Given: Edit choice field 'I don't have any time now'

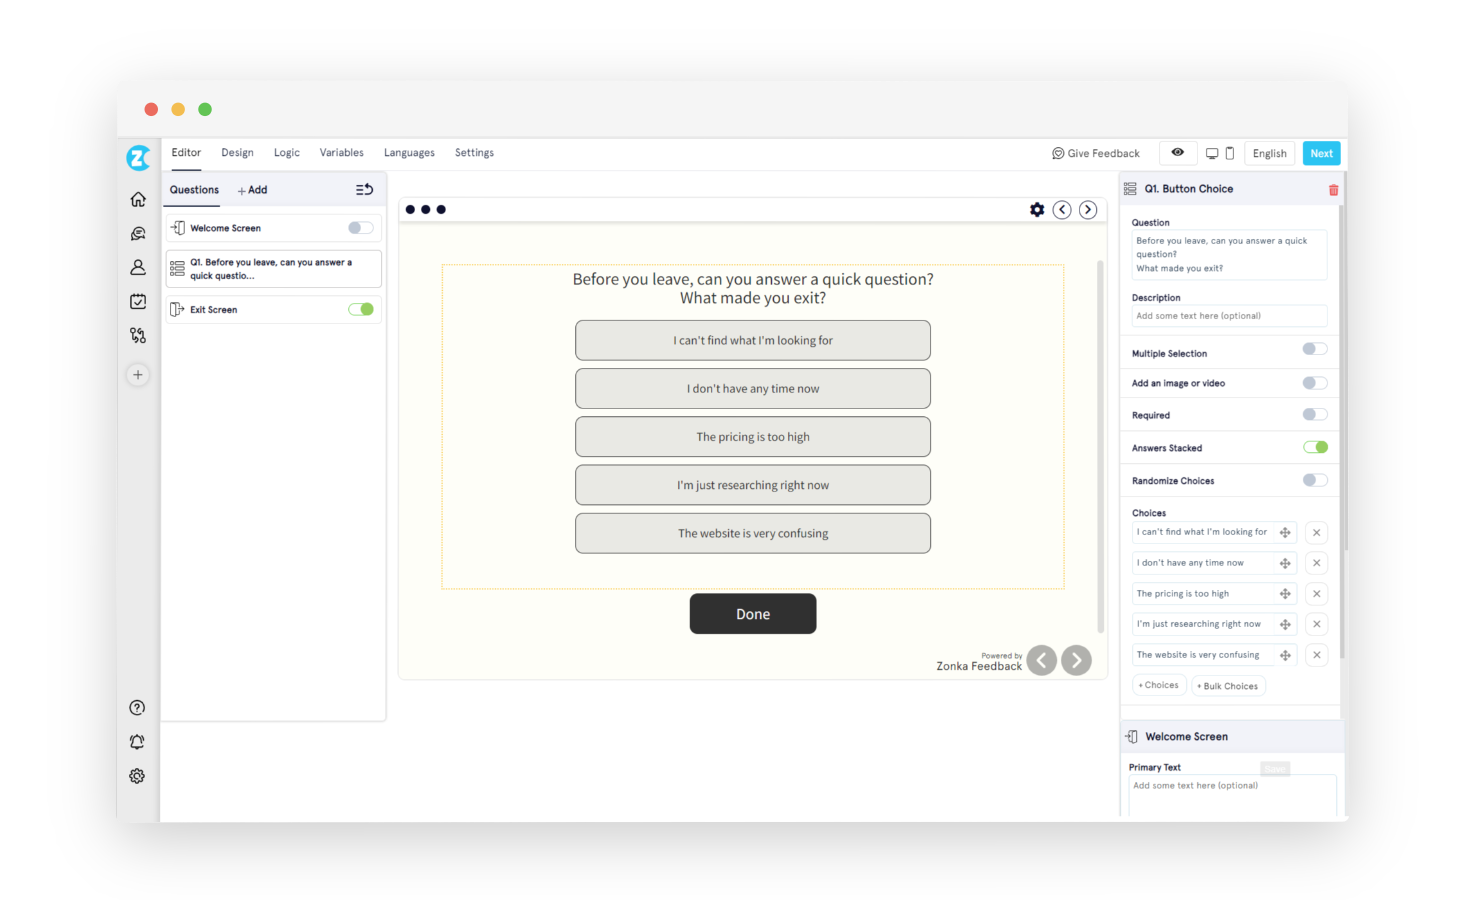Looking at the screenshot, I should click(1205, 563).
